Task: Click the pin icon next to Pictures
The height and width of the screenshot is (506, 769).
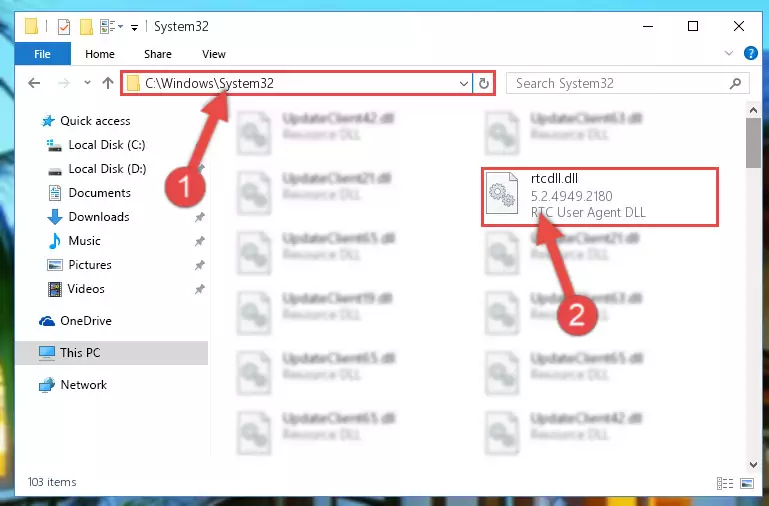Action: coord(200,265)
